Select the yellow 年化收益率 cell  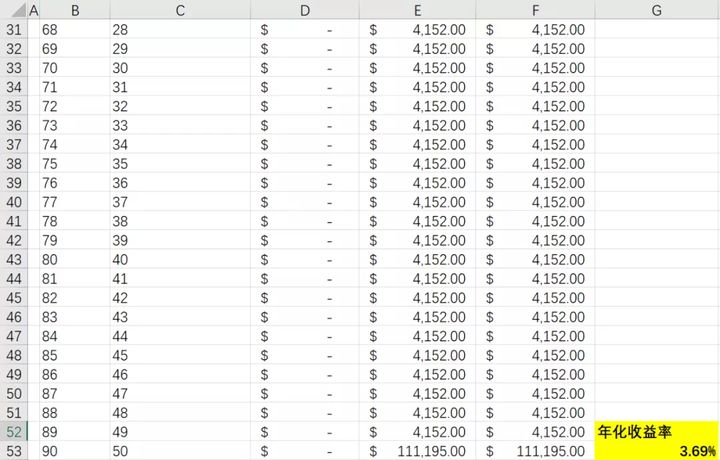click(x=656, y=432)
